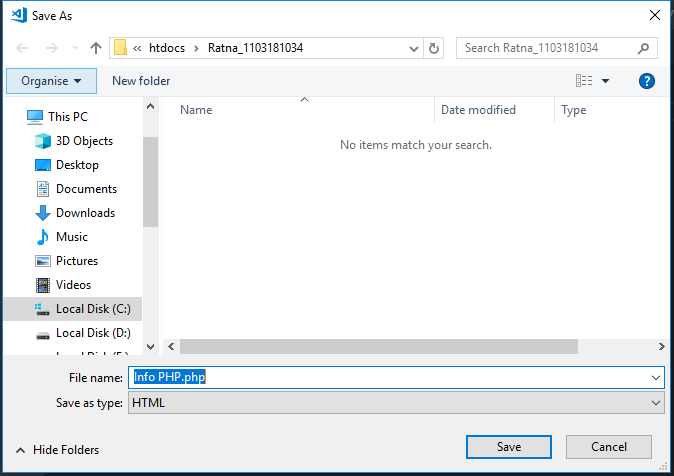This screenshot has height=476, width=674.
Task: Expand the chevron after htdocs breadcrumb
Action: tap(196, 48)
